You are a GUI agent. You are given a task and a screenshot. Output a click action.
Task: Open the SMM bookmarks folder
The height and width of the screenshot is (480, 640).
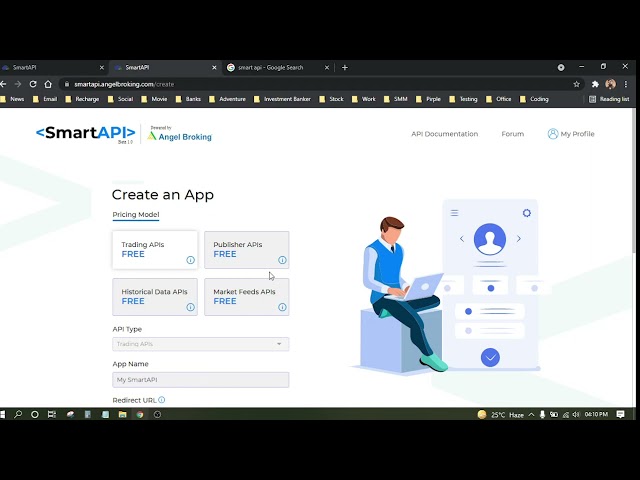pos(396,99)
